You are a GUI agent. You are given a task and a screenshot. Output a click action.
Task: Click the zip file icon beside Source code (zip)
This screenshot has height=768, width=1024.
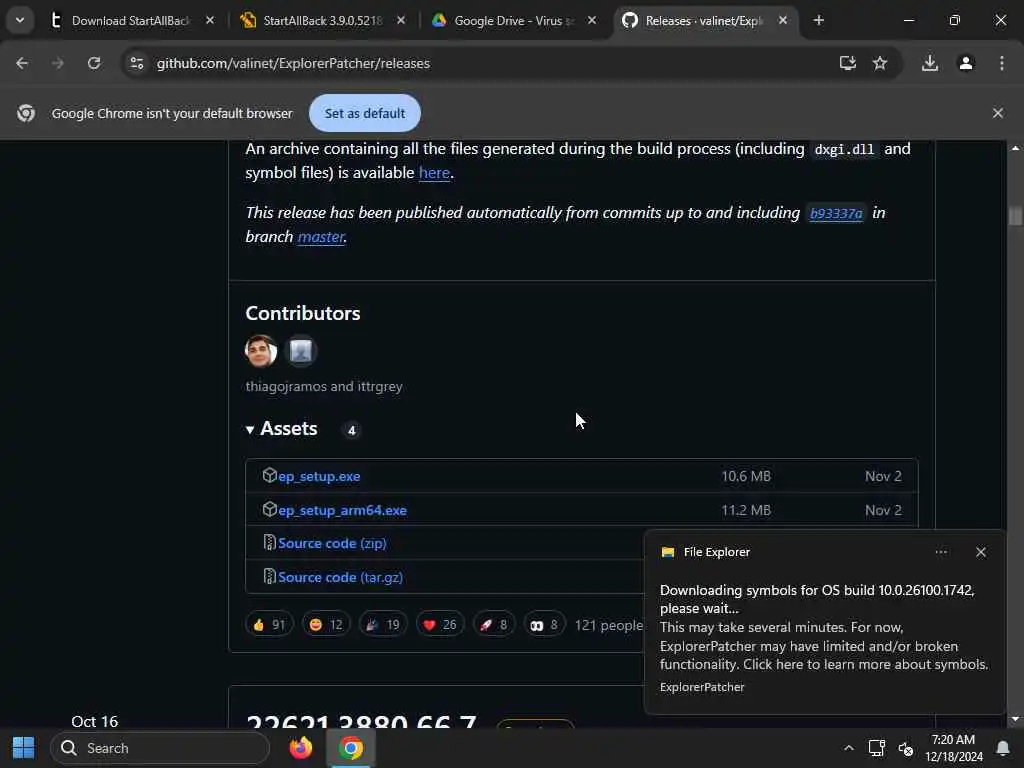pyautogui.click(x=269, y=542)
